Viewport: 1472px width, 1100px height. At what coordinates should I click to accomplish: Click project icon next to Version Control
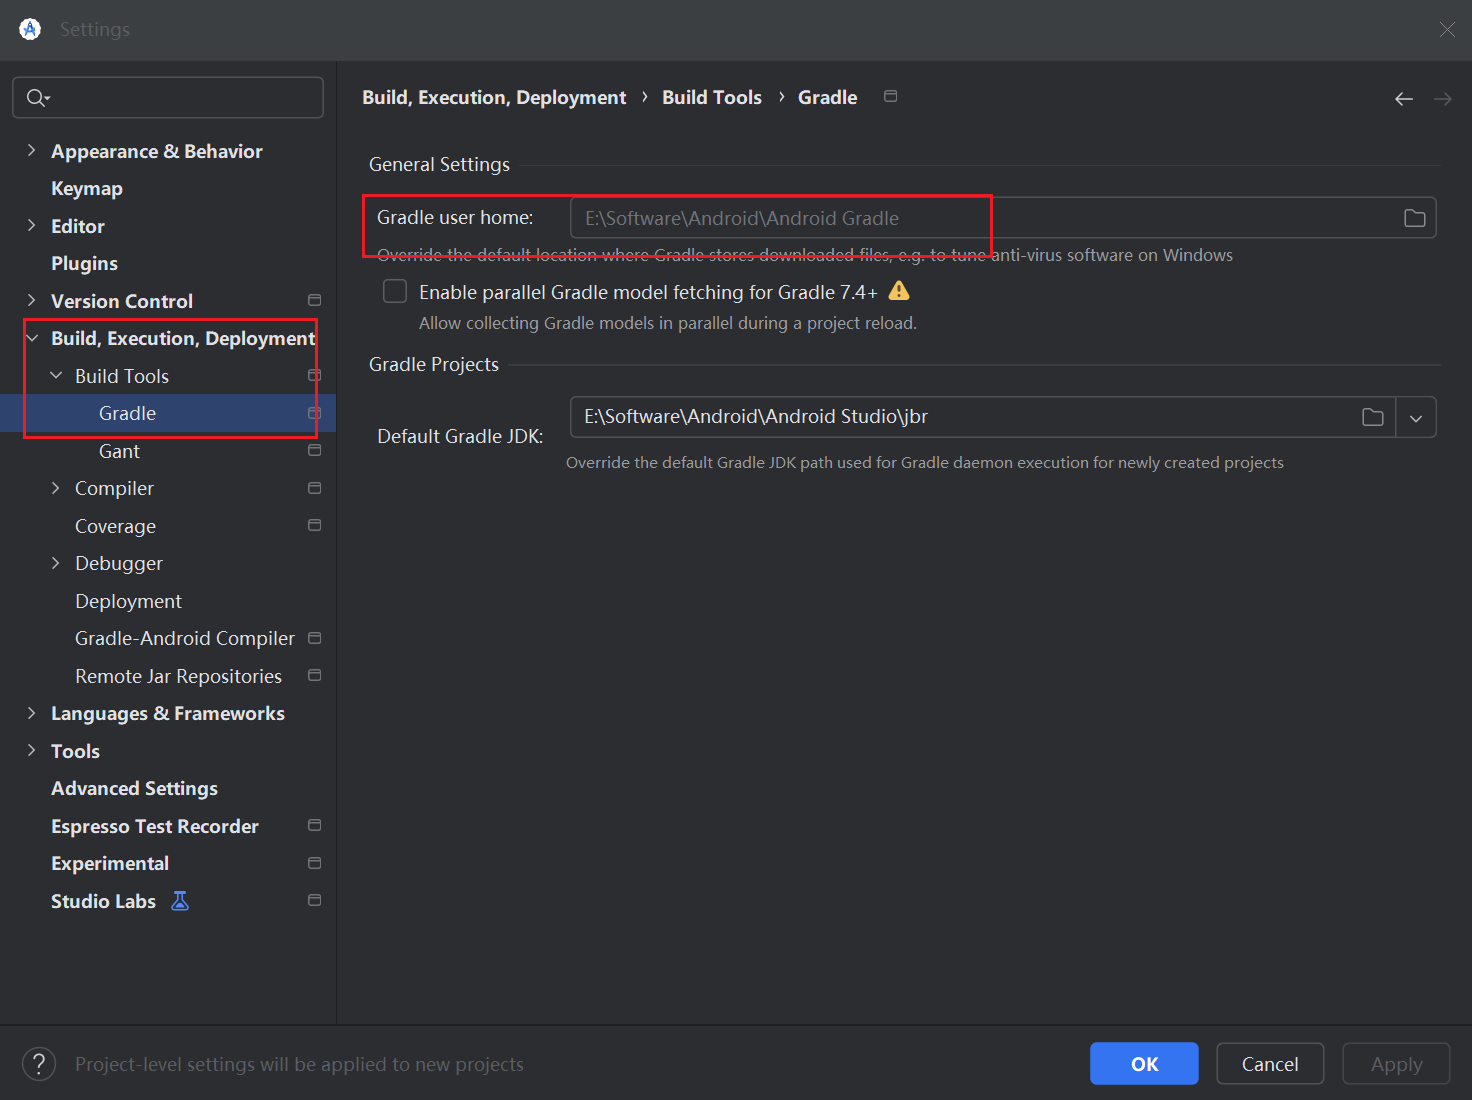314,300
